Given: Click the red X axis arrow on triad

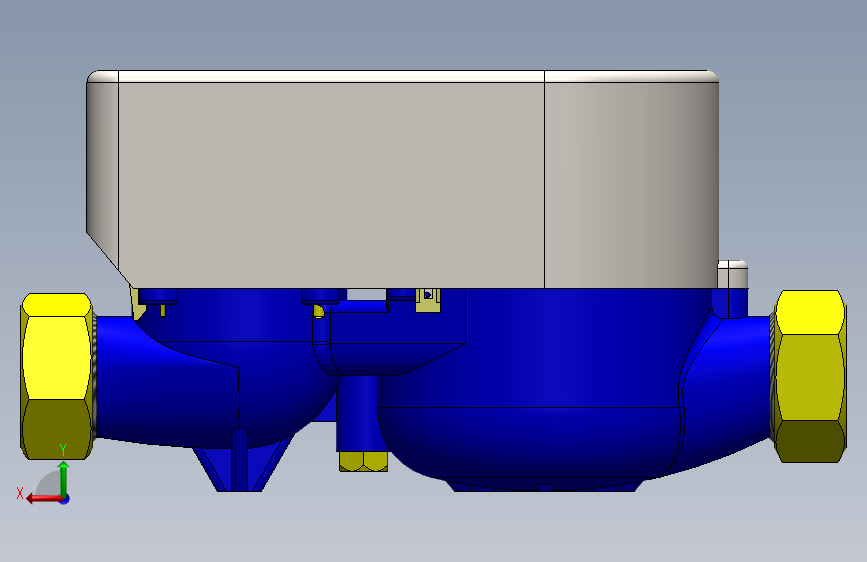Looking at the screenshot, I should point(44,499).
